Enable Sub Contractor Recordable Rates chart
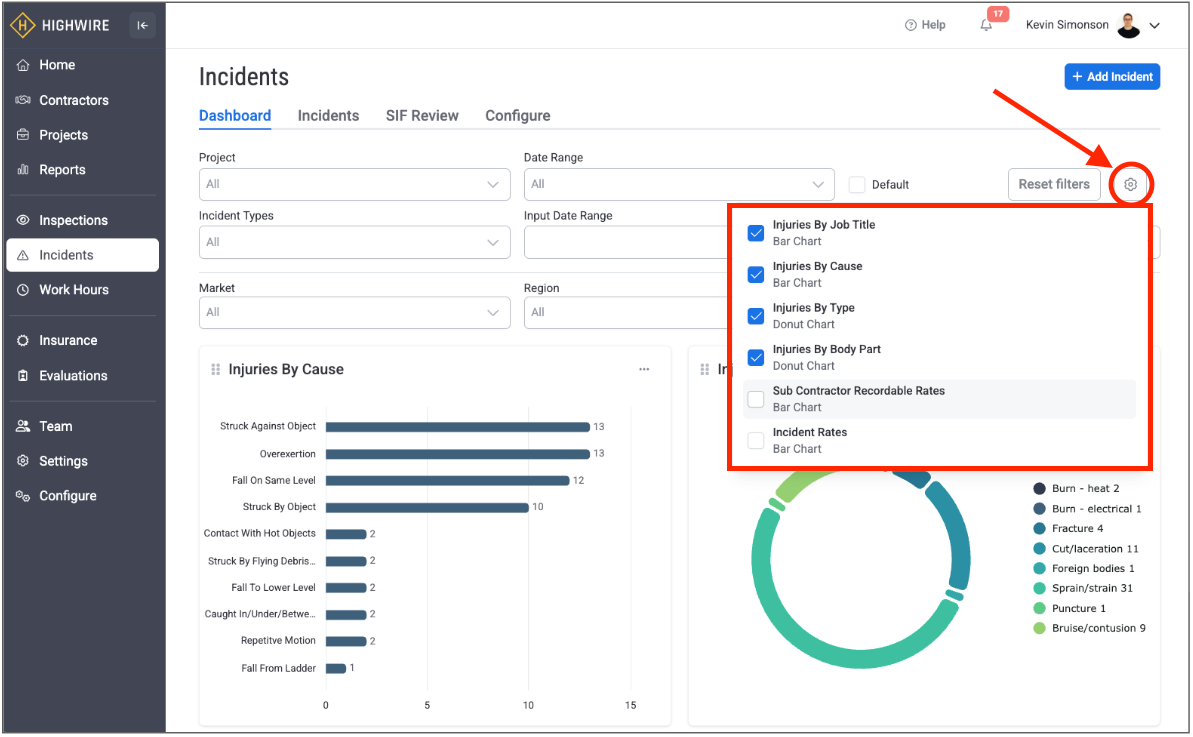The width and height of the screenshot is (1193, 737). coord(756,399)
